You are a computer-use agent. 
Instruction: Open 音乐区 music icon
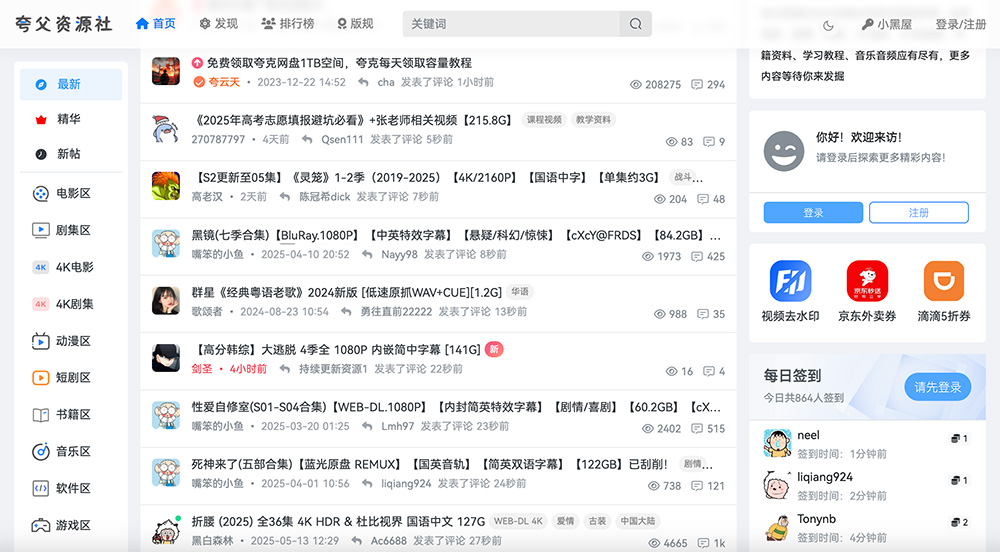41,451
